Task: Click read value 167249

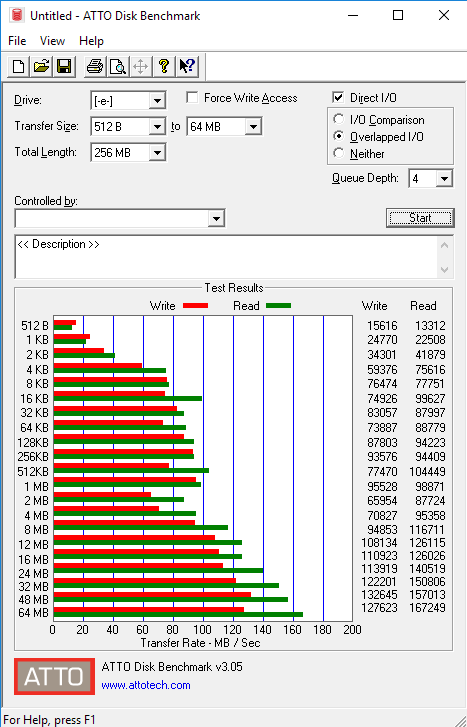Action: click(x=427, y=607)
